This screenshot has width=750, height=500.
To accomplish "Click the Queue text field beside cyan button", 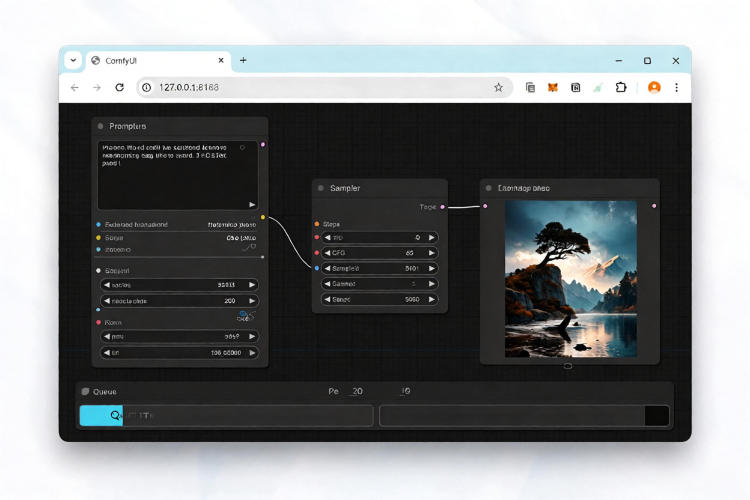I will coord(248,415).
